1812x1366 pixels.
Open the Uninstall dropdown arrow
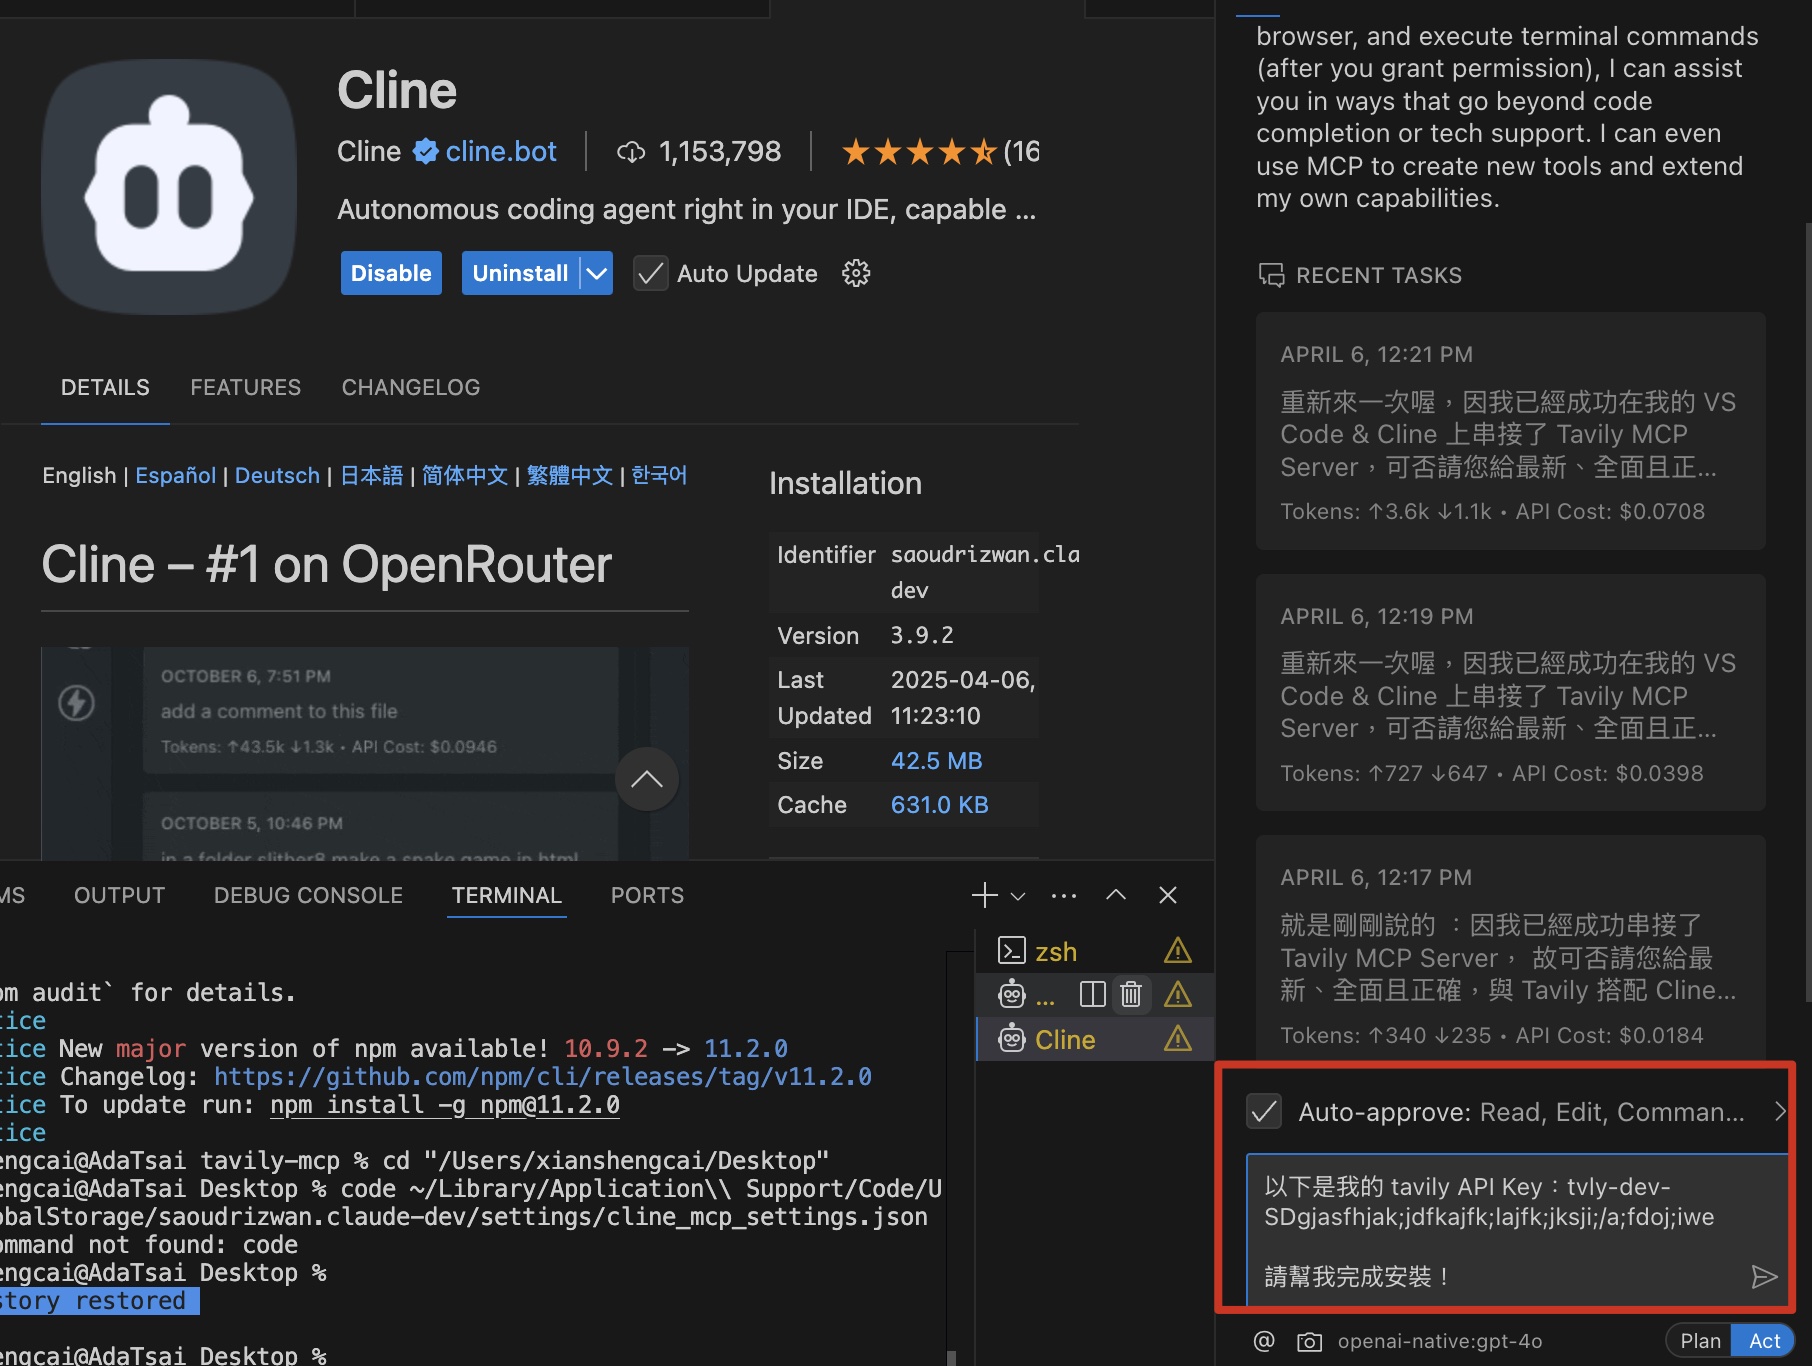(597, 273)
